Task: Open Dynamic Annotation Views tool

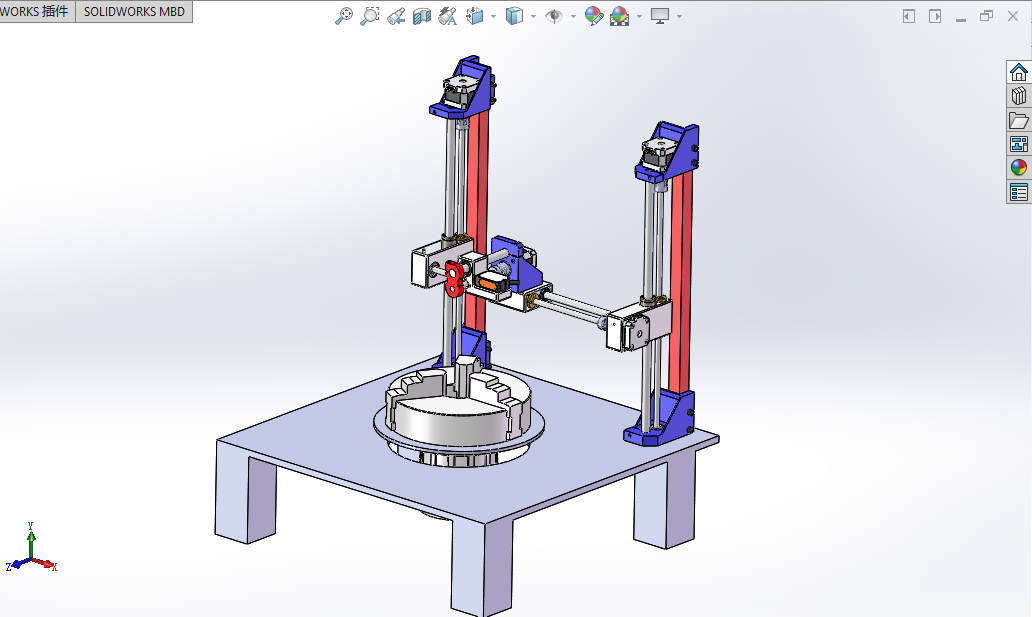Action: pos(448,16)
